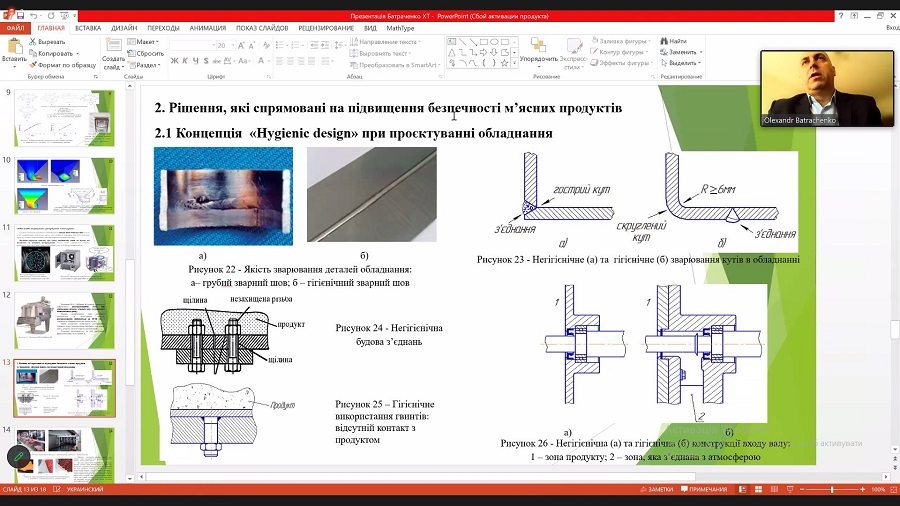Clear all formatting eraser icon
Viewport: 900px width, 506px height.
click(x=266, y=45)
